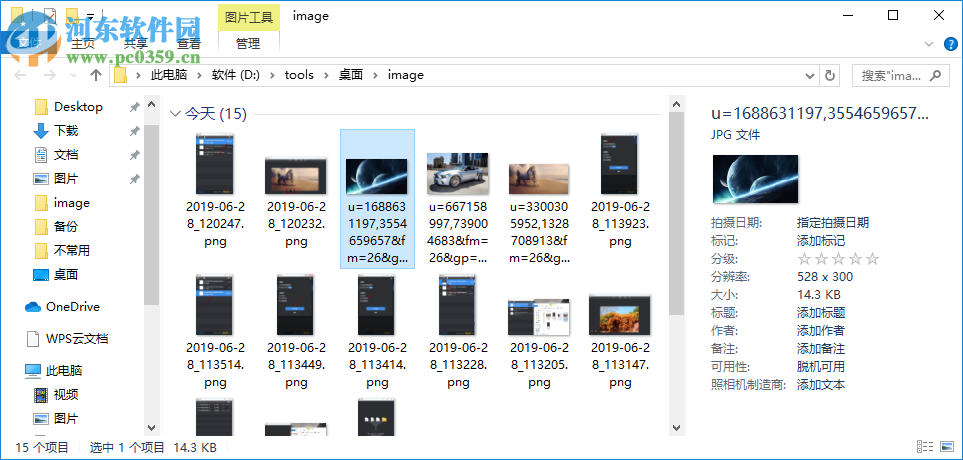This screenshot has height=460, width=963.
Task: Select the 图片工具 contextual tab
Action: [x=249, y=17]
